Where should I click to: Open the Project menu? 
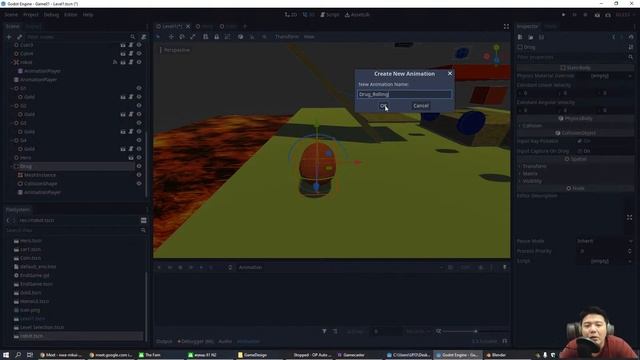(x=31, y=15)
